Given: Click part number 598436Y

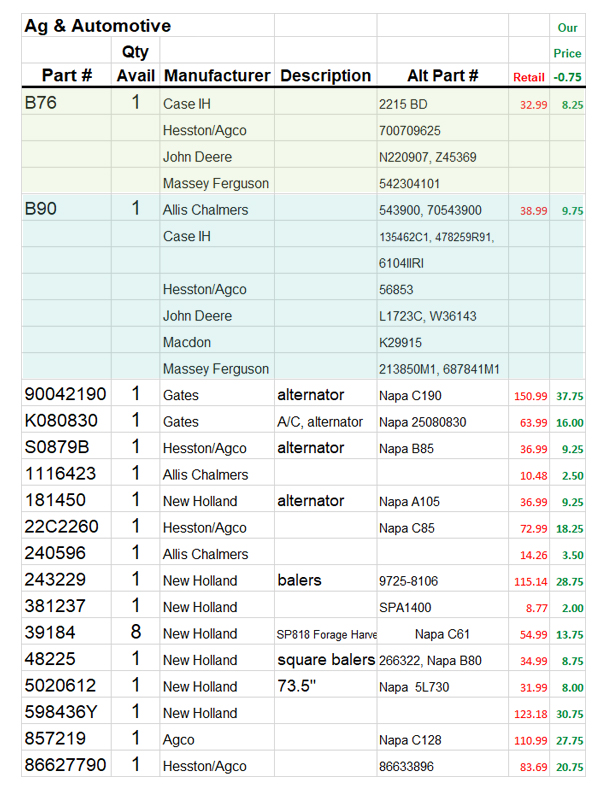Looking at the screenshot, I should point(61,713).
